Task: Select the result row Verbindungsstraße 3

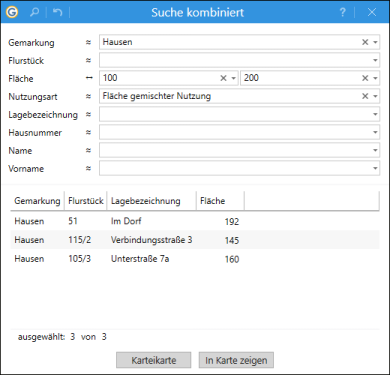Action: coord(195,240)
